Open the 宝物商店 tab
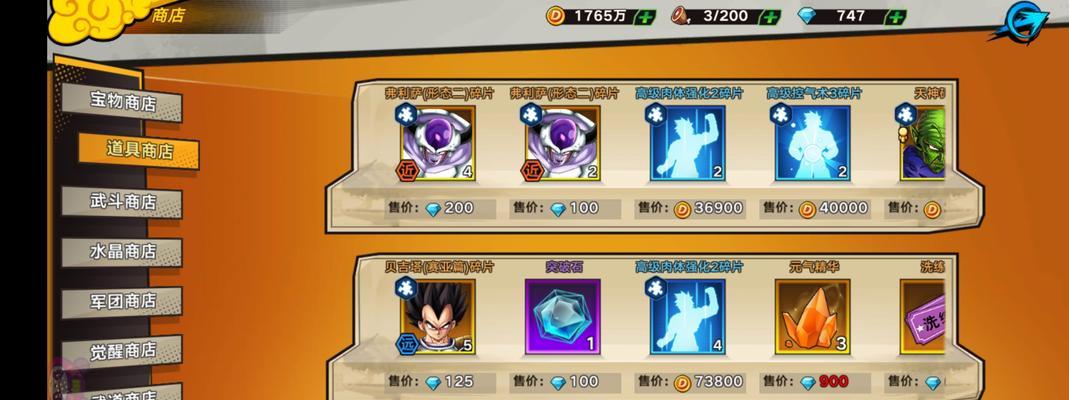The image size is (1069, 400). pyautogui.click(x=123, y=102)
